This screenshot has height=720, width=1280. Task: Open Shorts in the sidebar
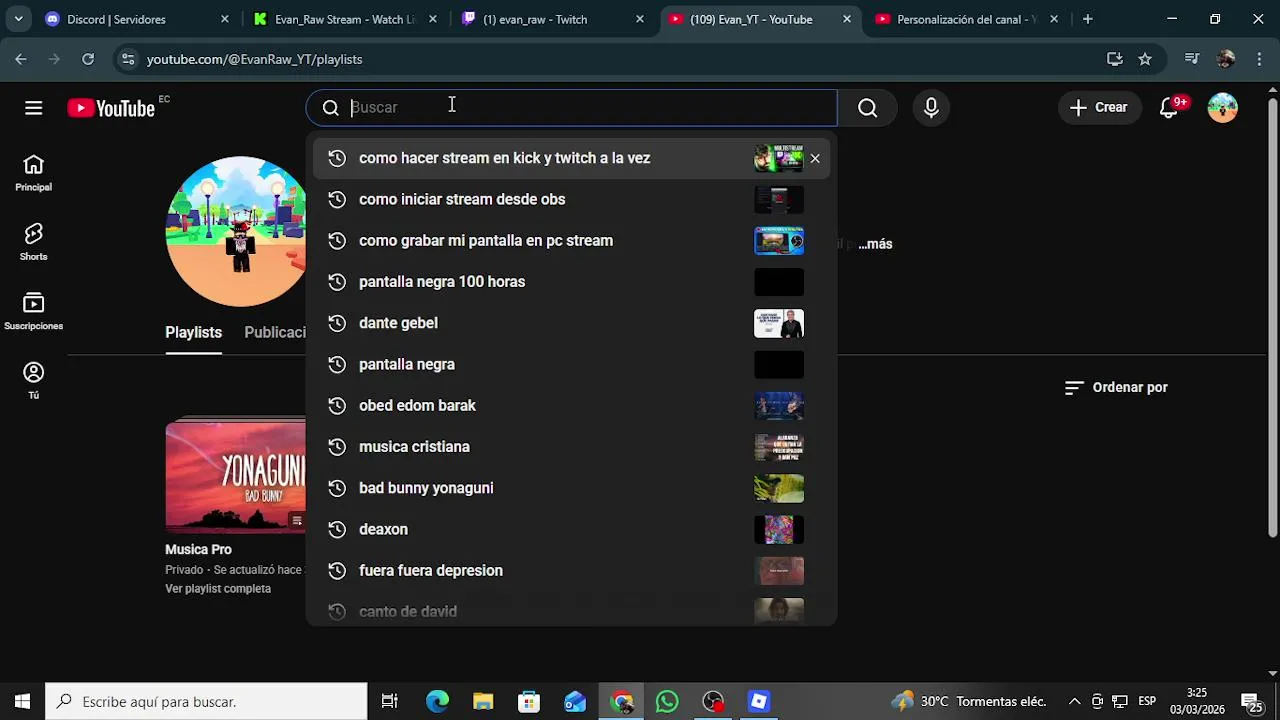(33, 242)
